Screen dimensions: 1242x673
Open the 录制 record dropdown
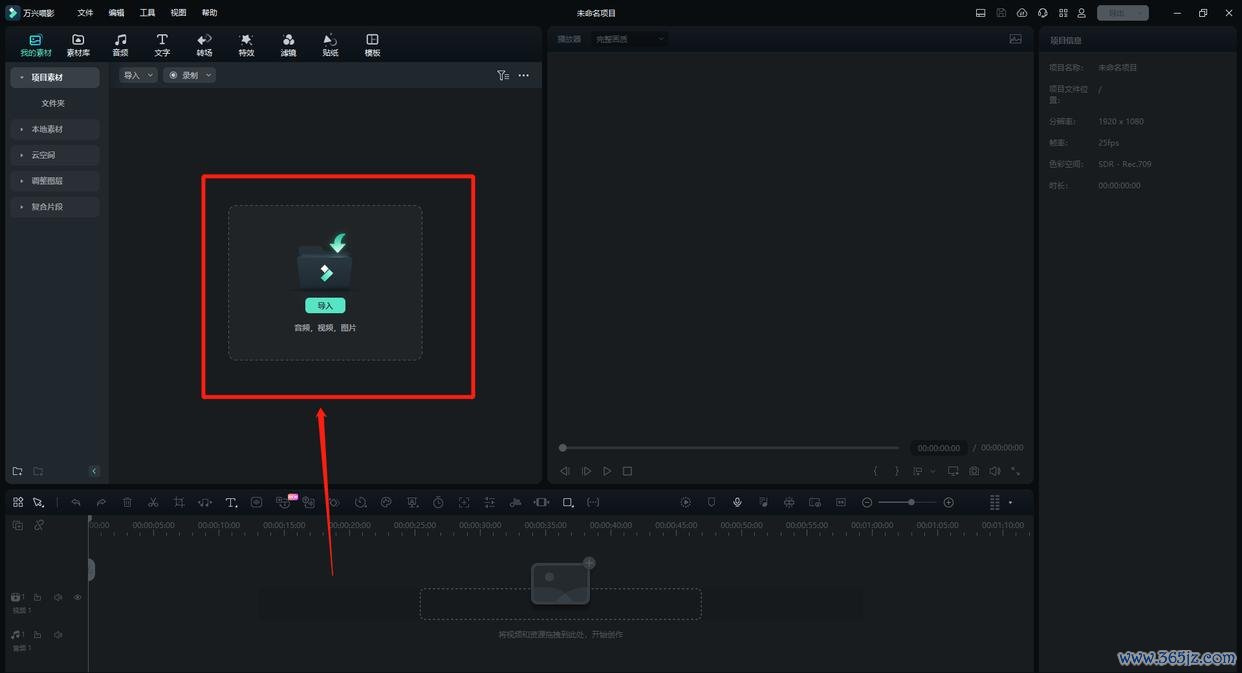click(189, 75)
